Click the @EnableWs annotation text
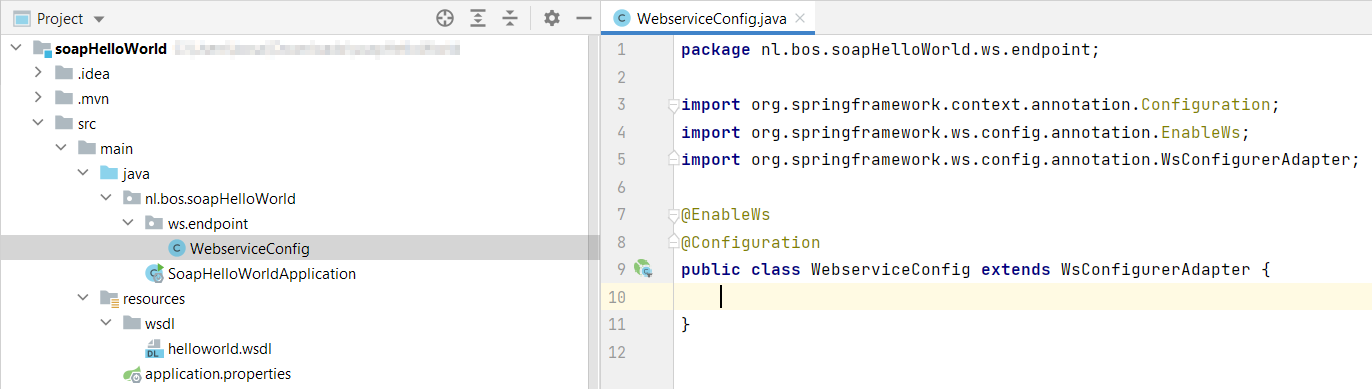1372x389 pixels. click(726, 215)
